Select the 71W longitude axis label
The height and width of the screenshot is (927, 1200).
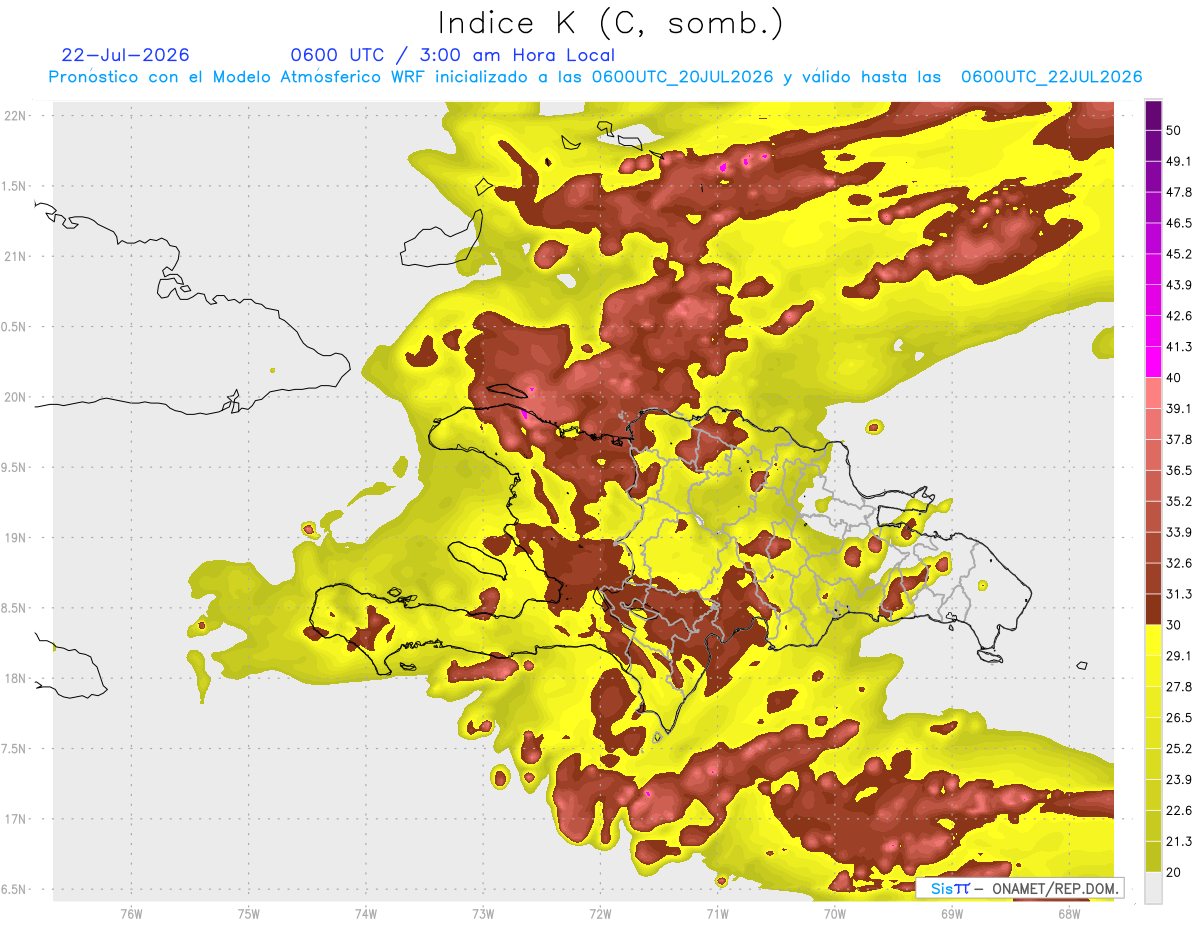[x=717, y=913]
